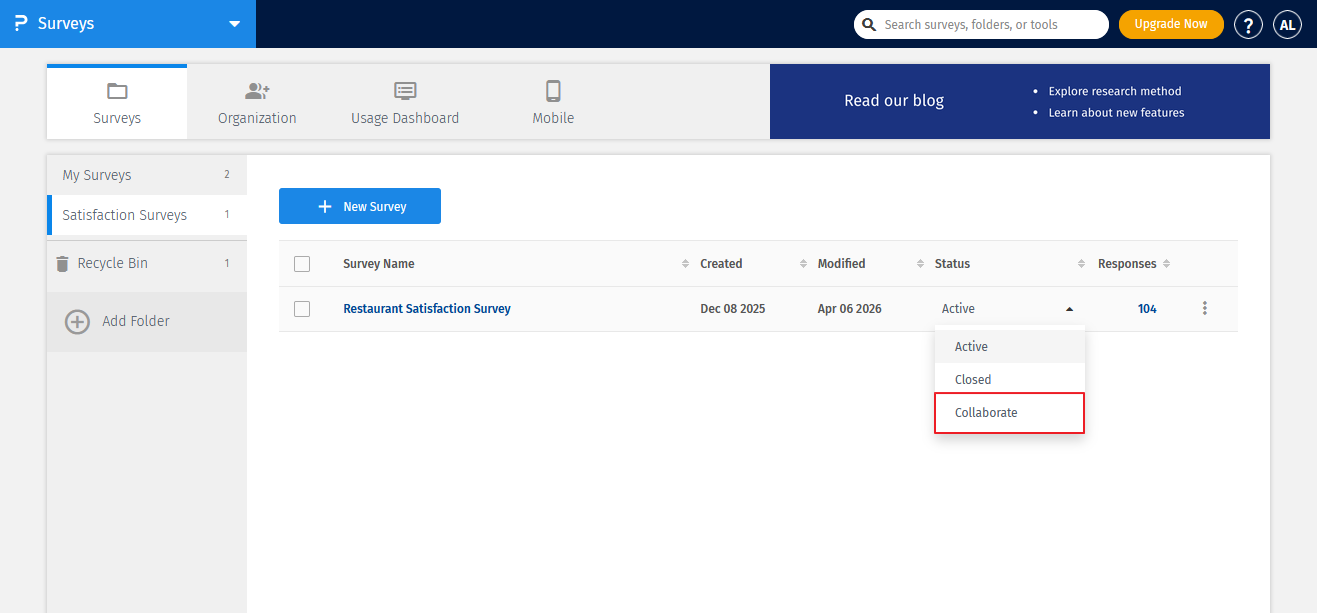This screenshot has width=1317, height=613.
Task: Click the New Survey button
Action: (360, 206)
